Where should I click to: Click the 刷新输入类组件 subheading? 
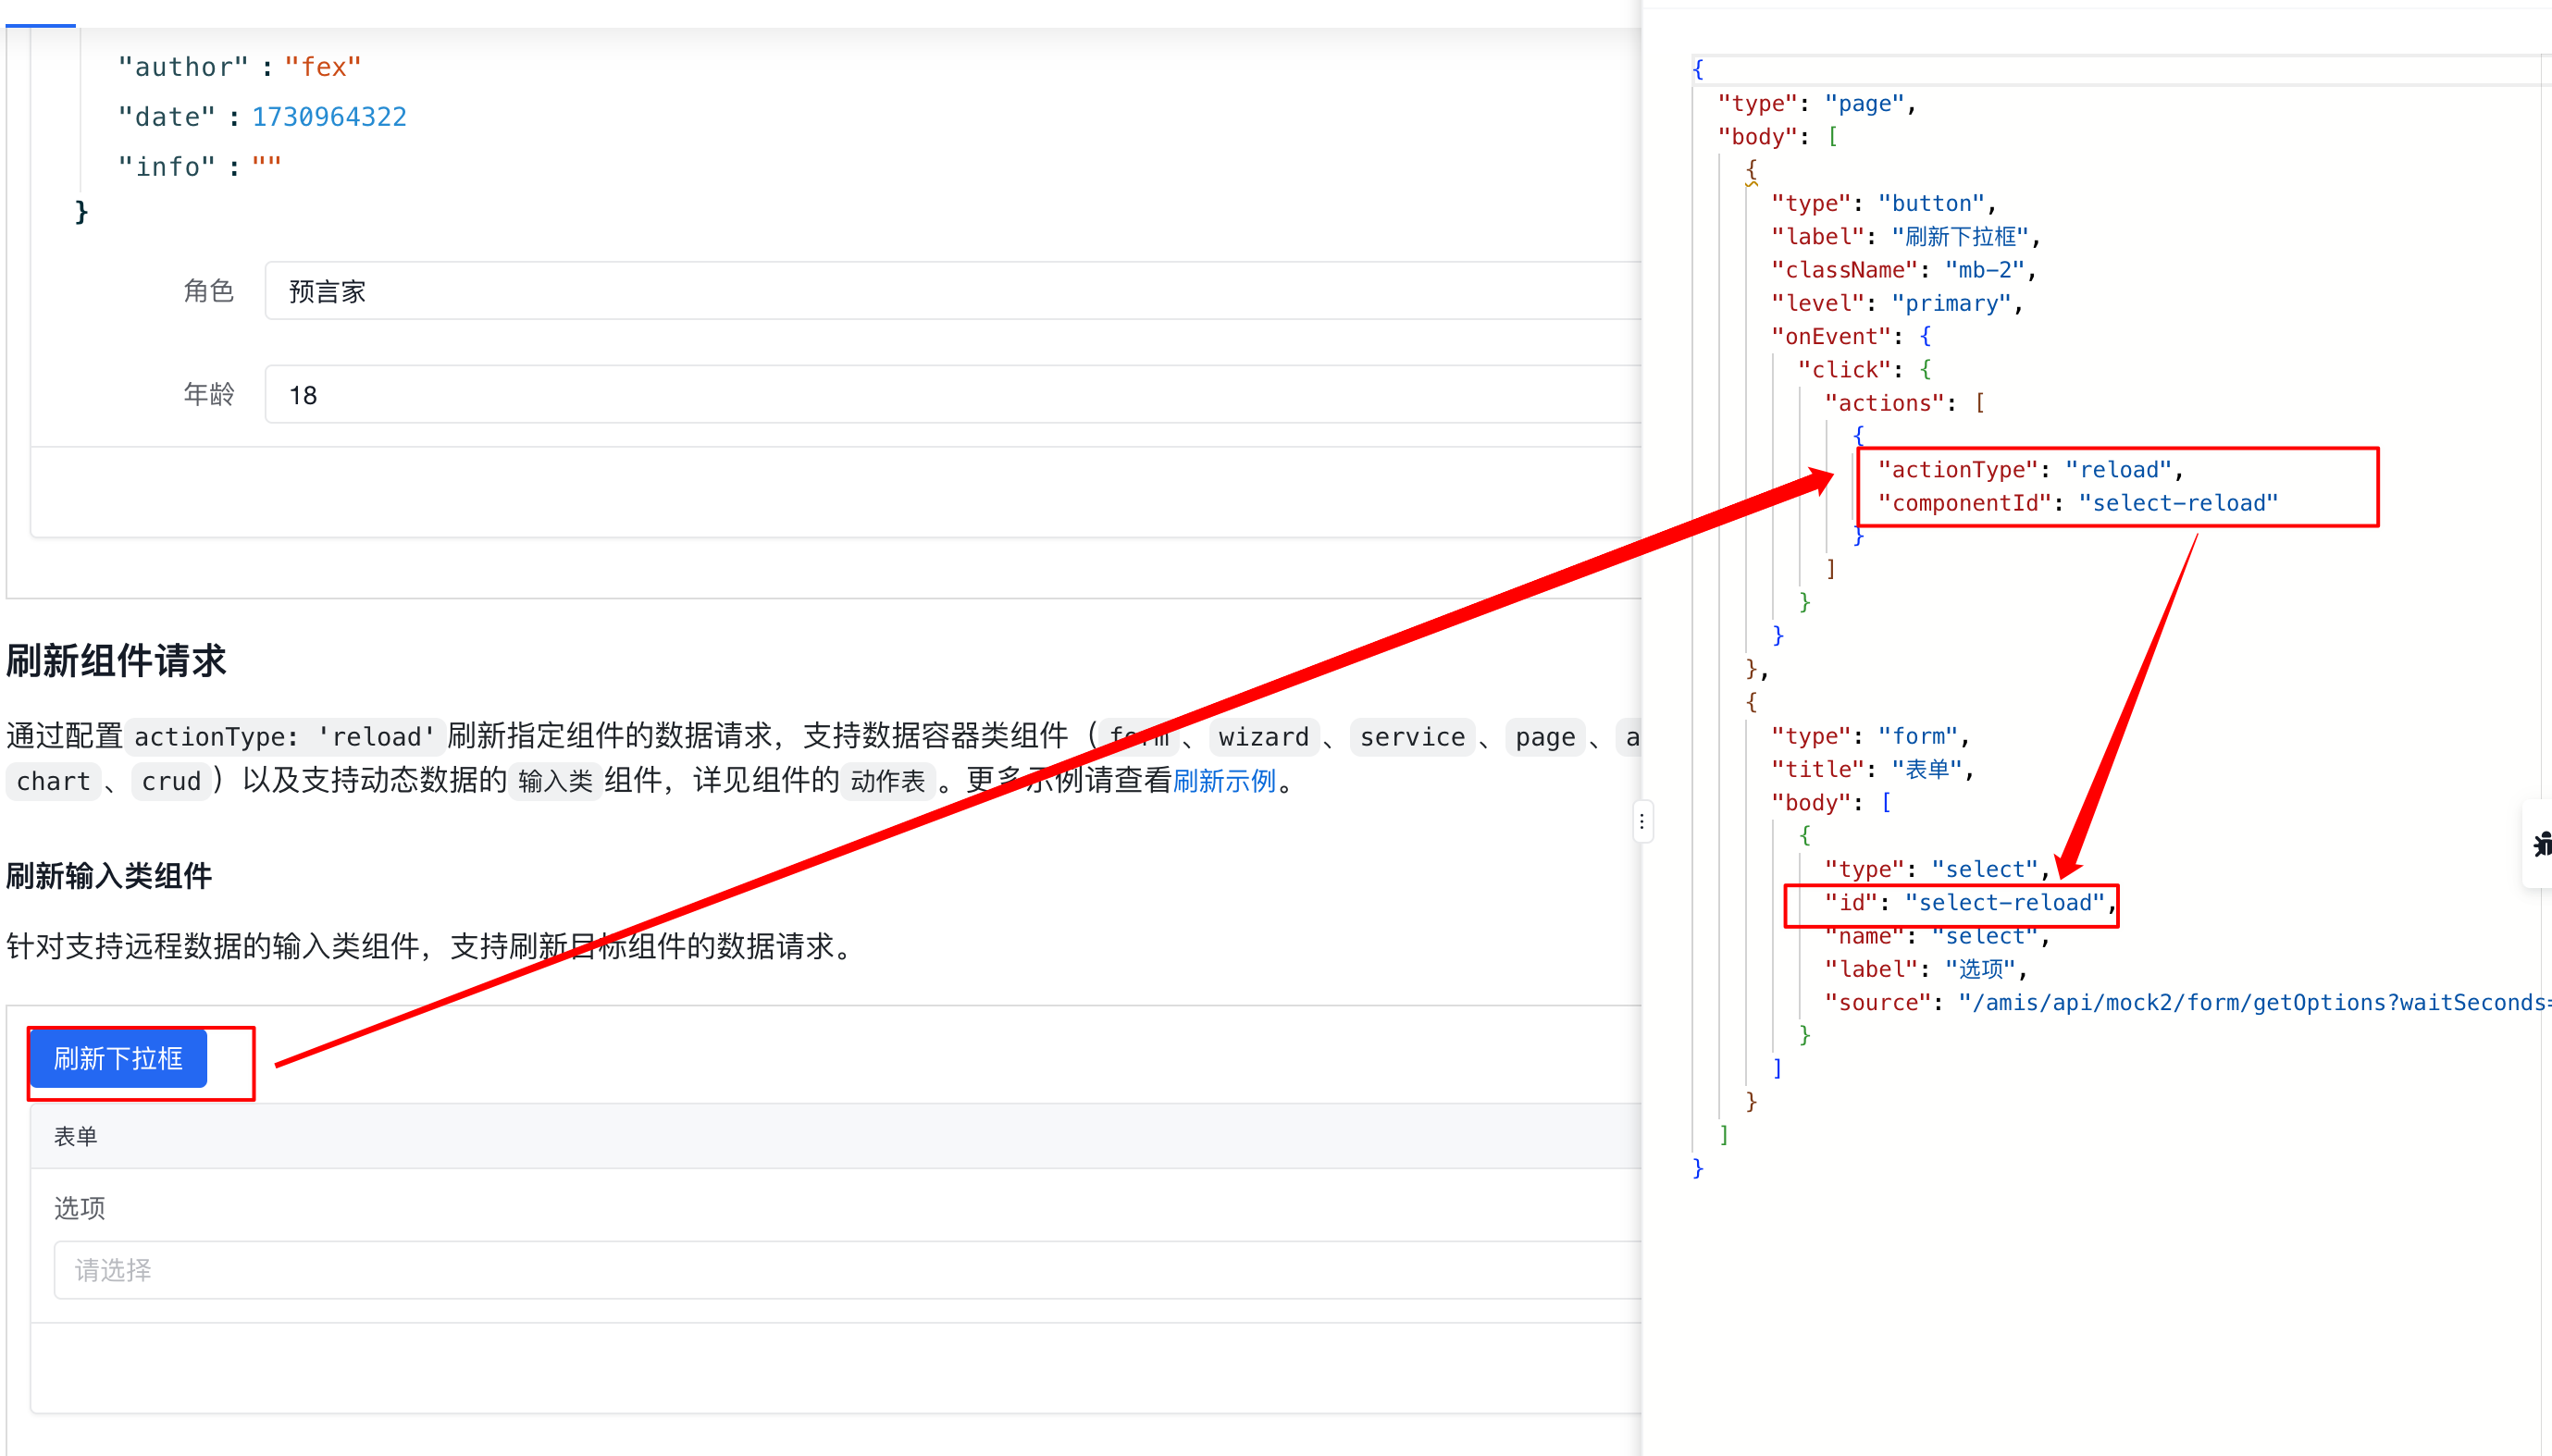(109, 876)
